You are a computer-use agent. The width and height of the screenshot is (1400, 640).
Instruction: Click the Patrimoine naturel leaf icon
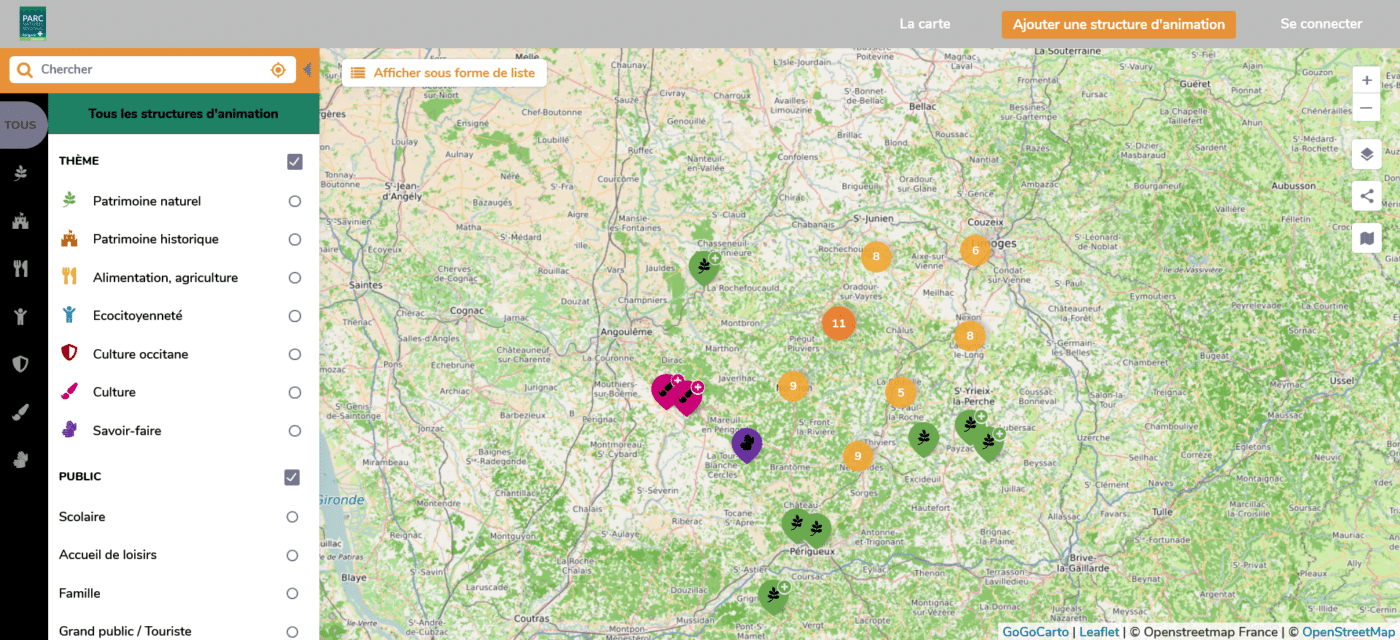click(x=69, y=200)
